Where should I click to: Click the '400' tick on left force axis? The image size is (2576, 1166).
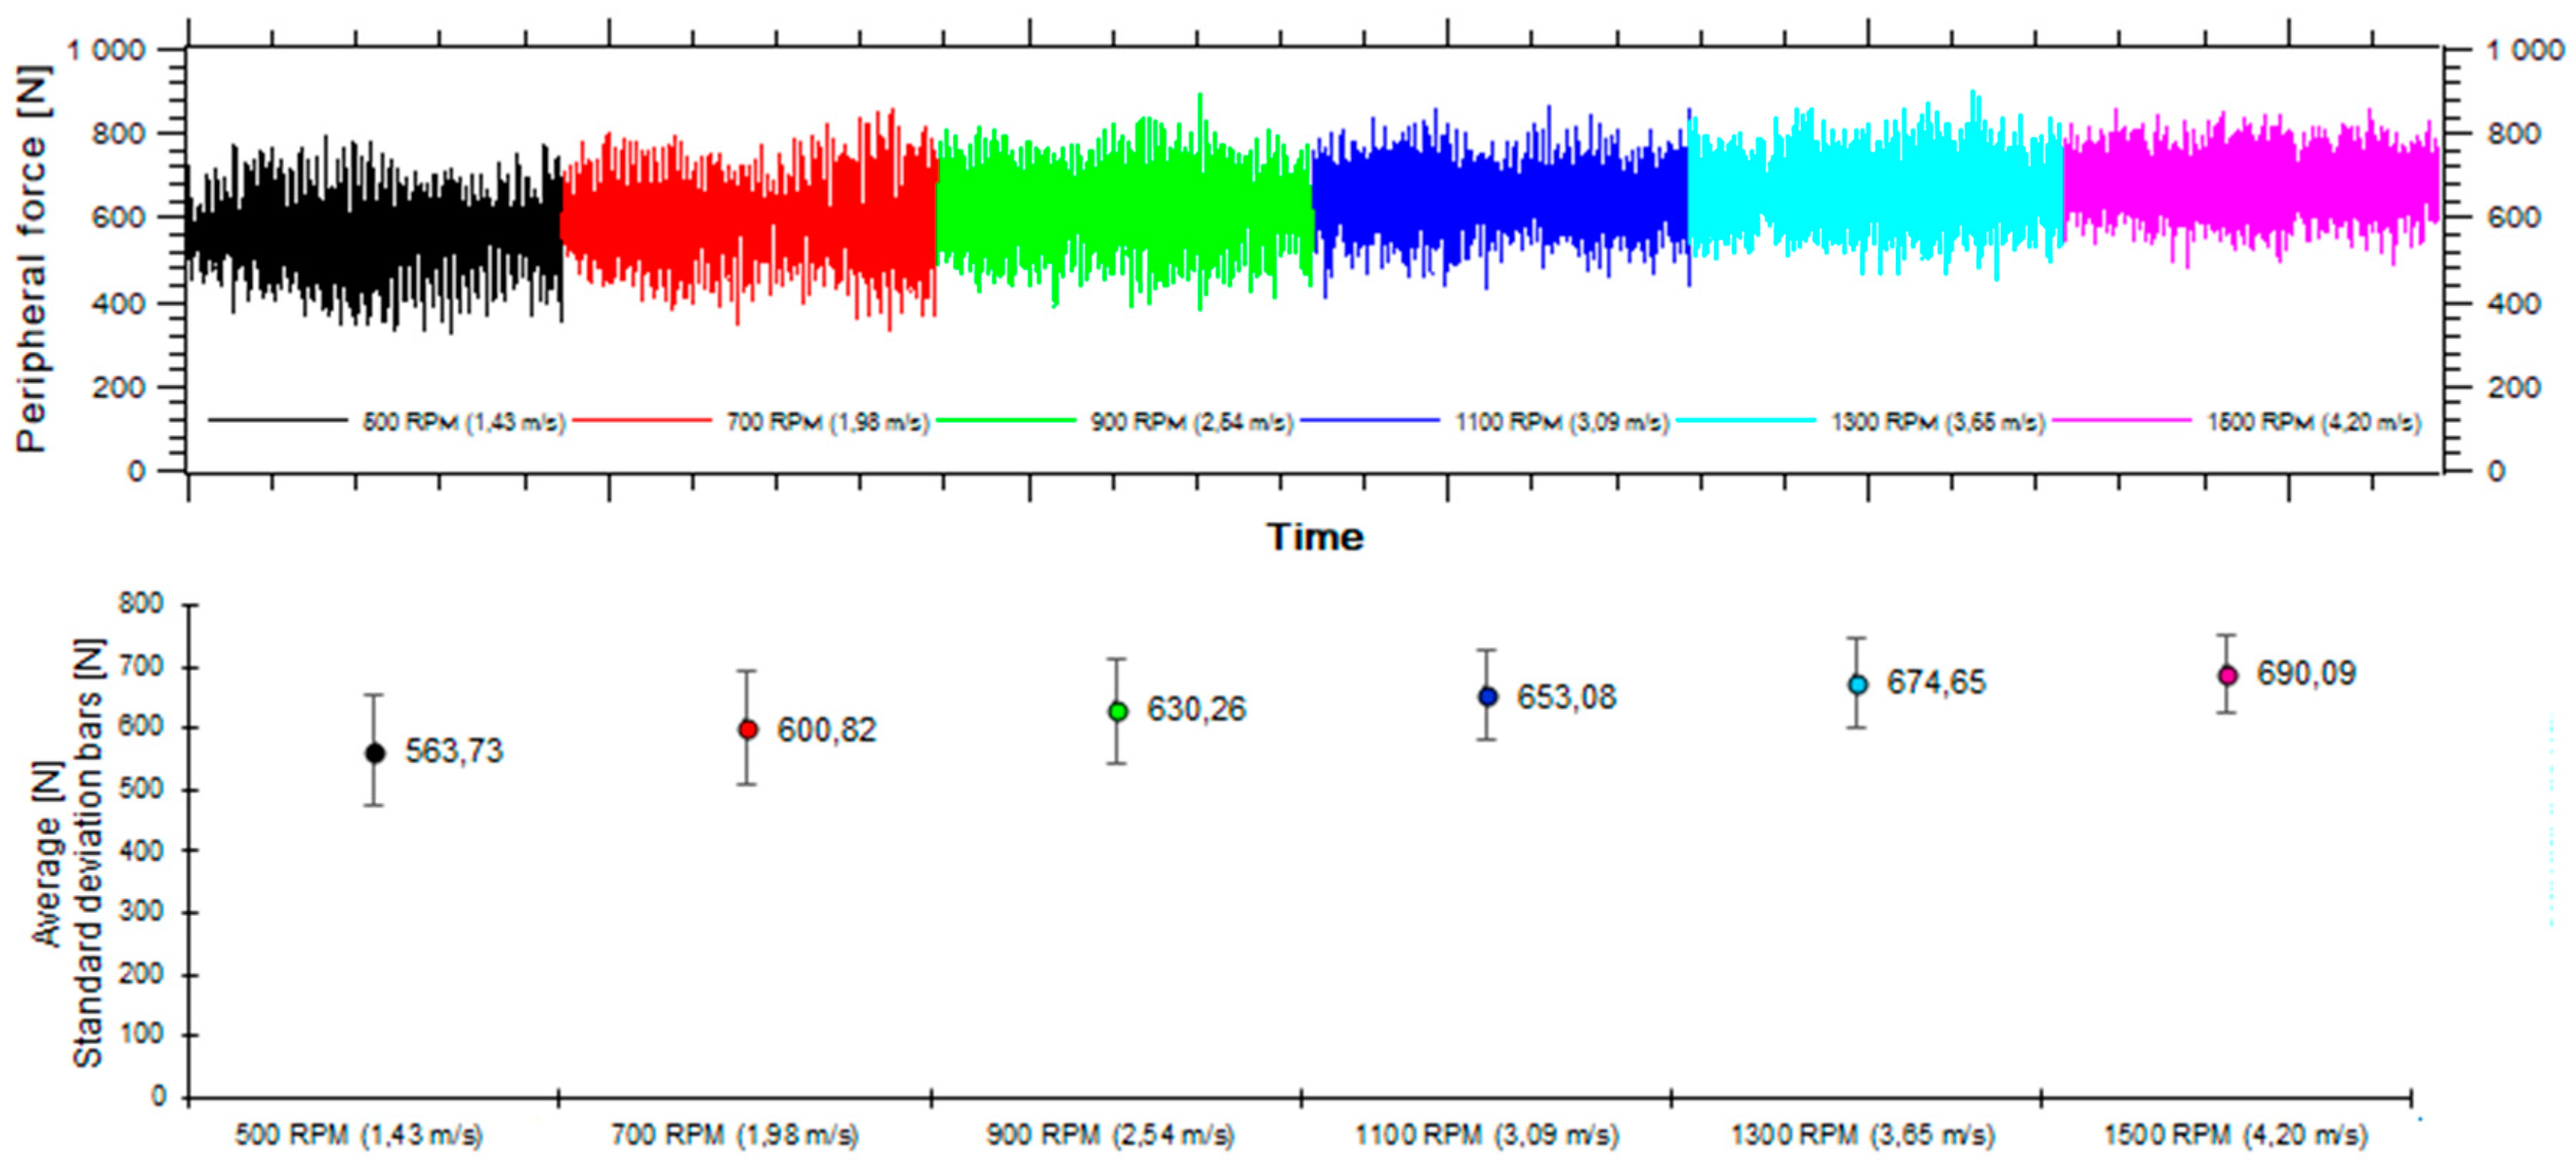point(118,303)
